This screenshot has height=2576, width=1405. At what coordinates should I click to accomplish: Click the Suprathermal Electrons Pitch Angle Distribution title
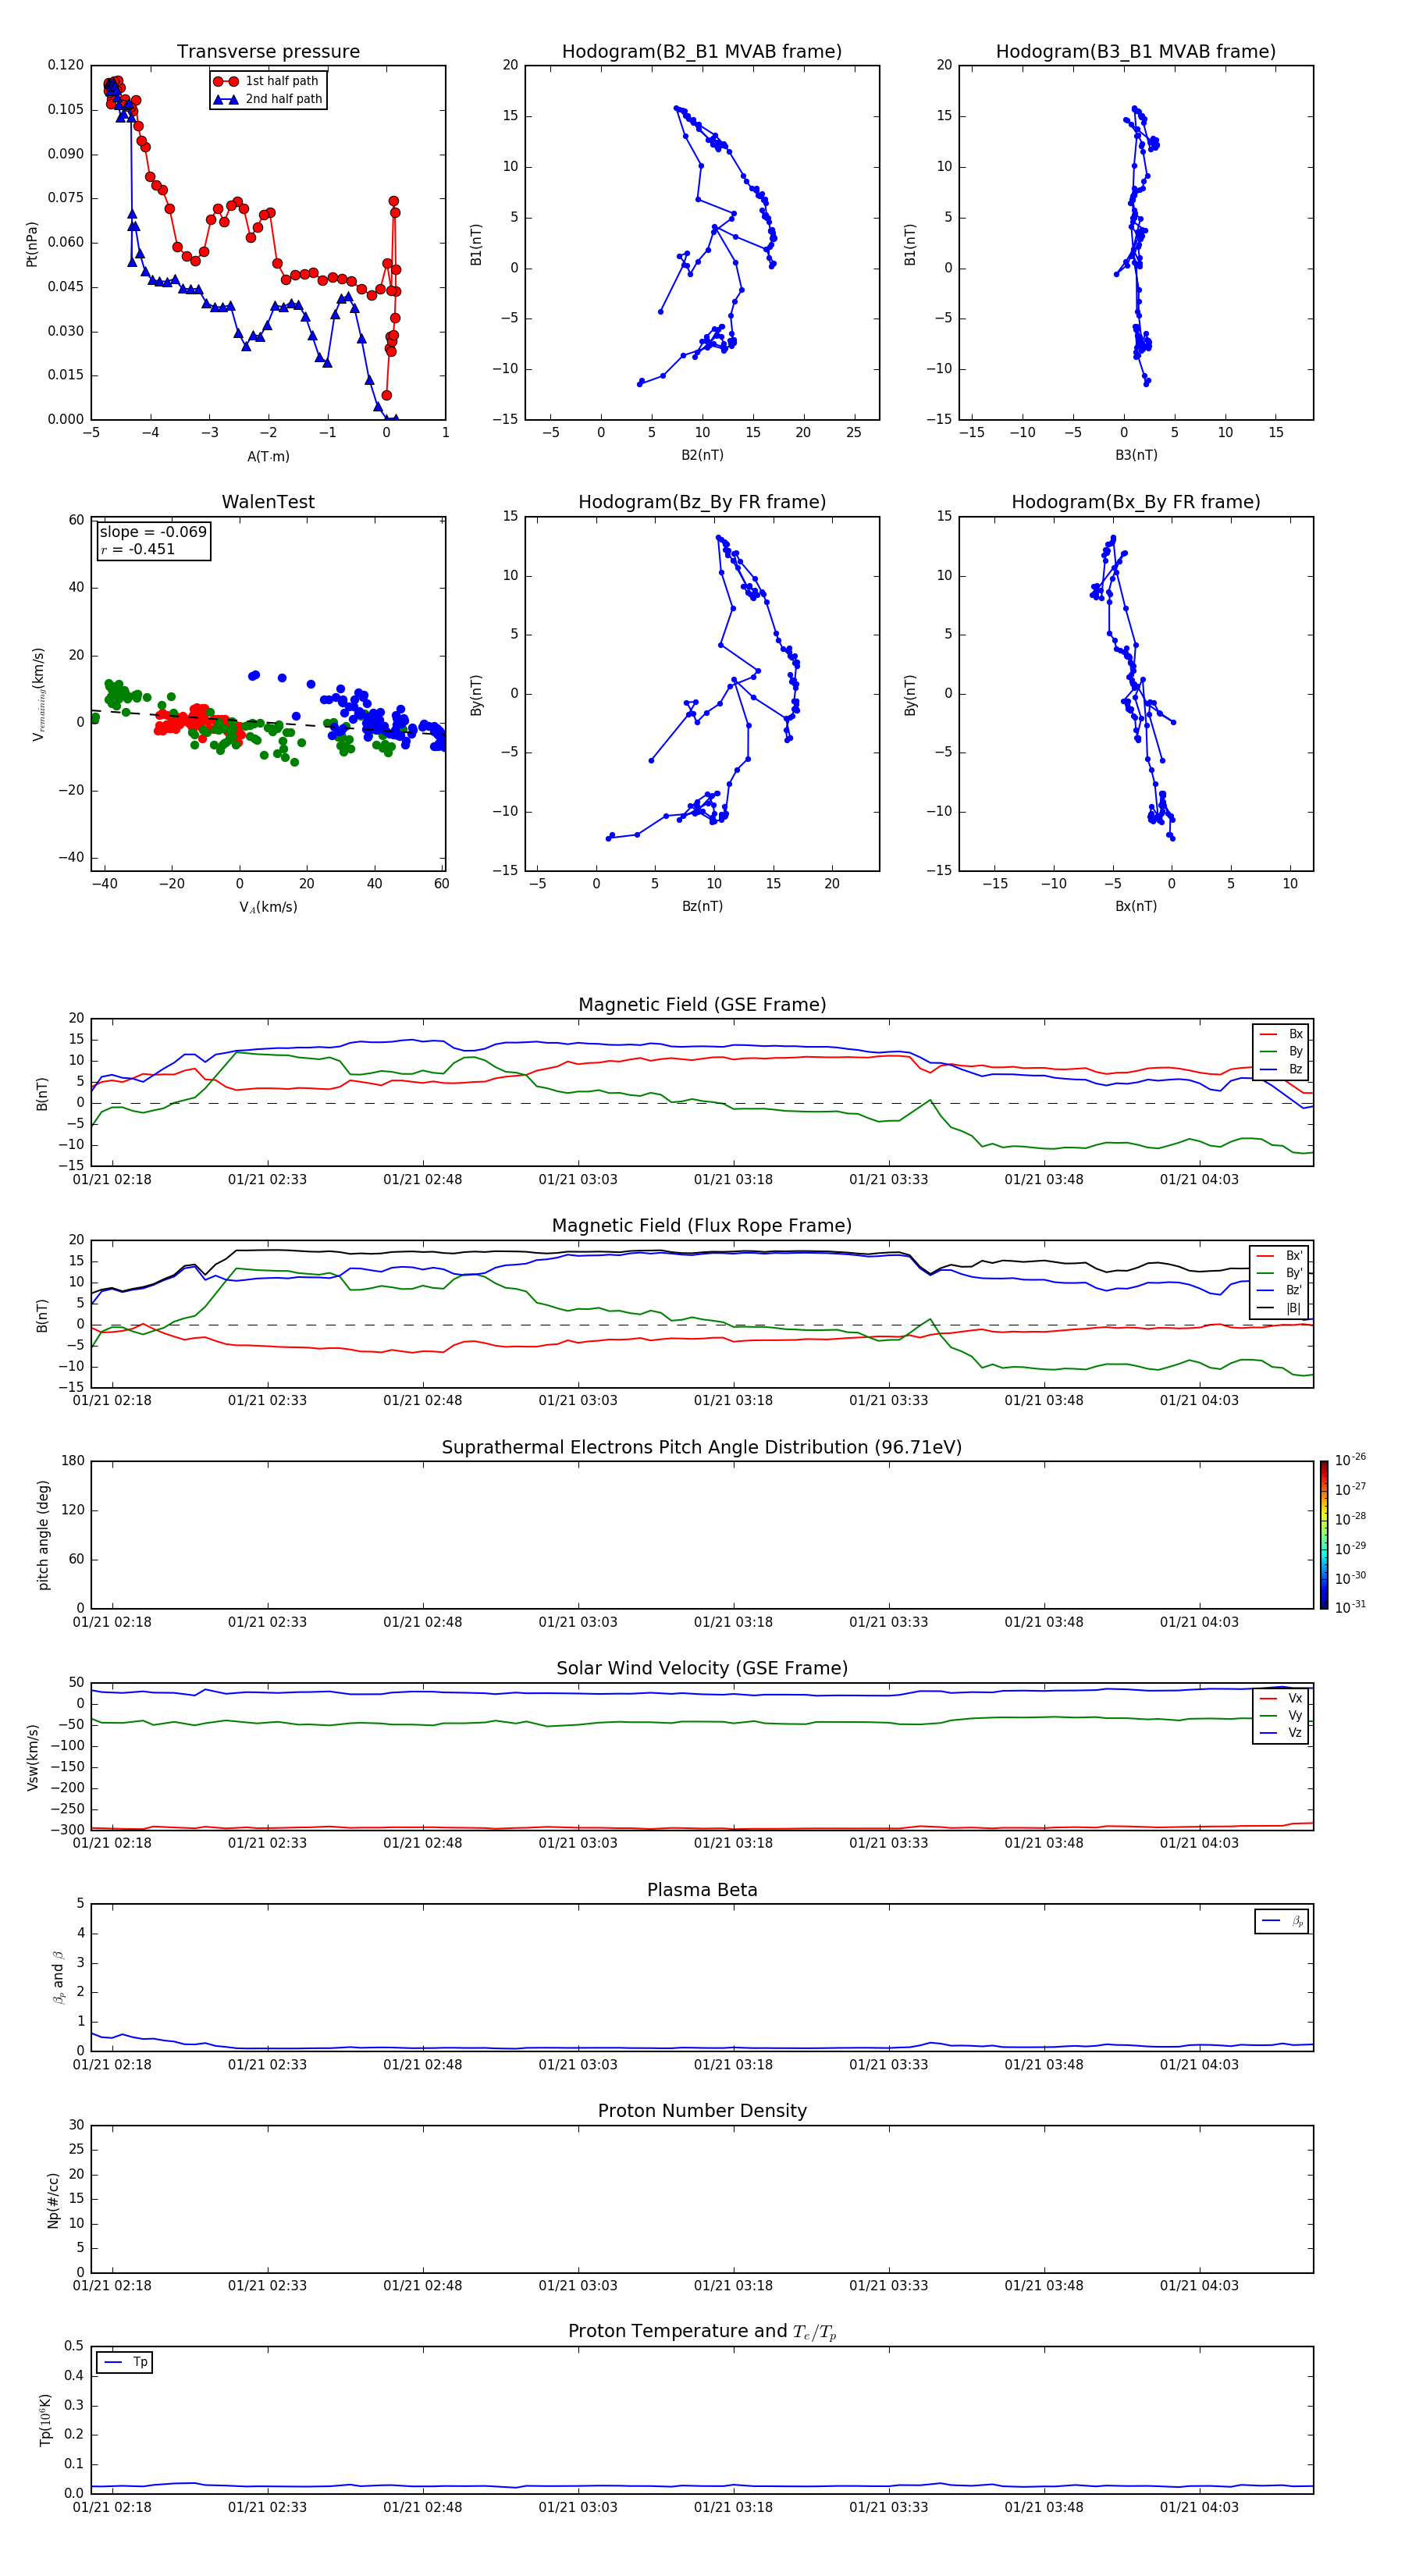pyautogui.click(x=702, y=1448)
